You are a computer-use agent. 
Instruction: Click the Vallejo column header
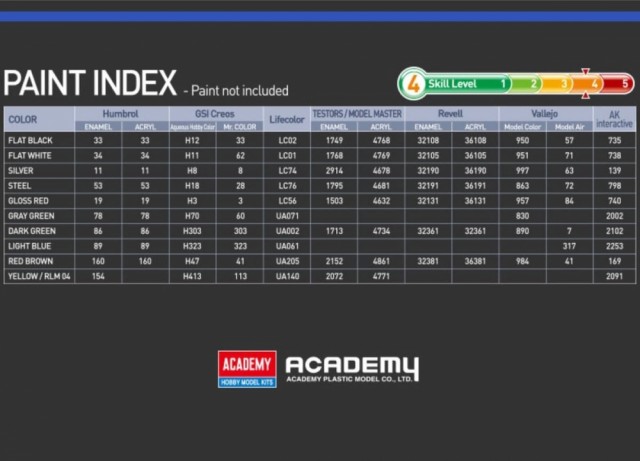click(x=545, y=114)
